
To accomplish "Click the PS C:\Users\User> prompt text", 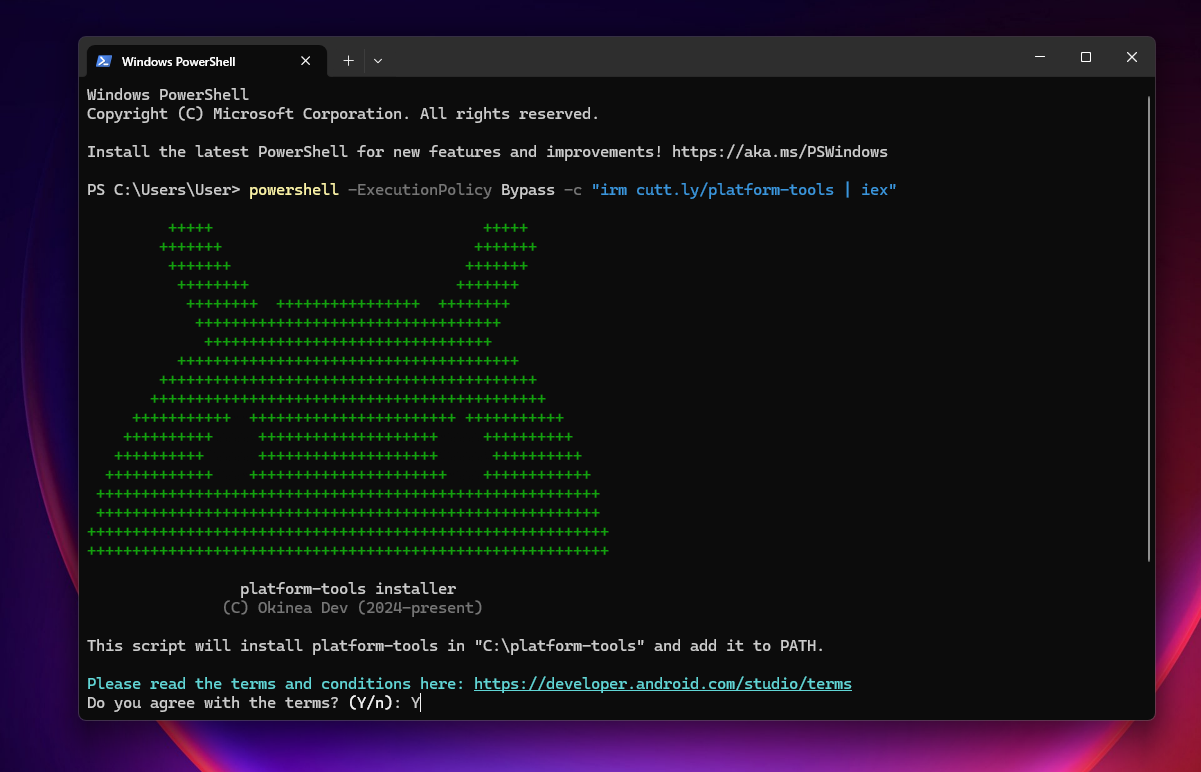I will [163, 190].
